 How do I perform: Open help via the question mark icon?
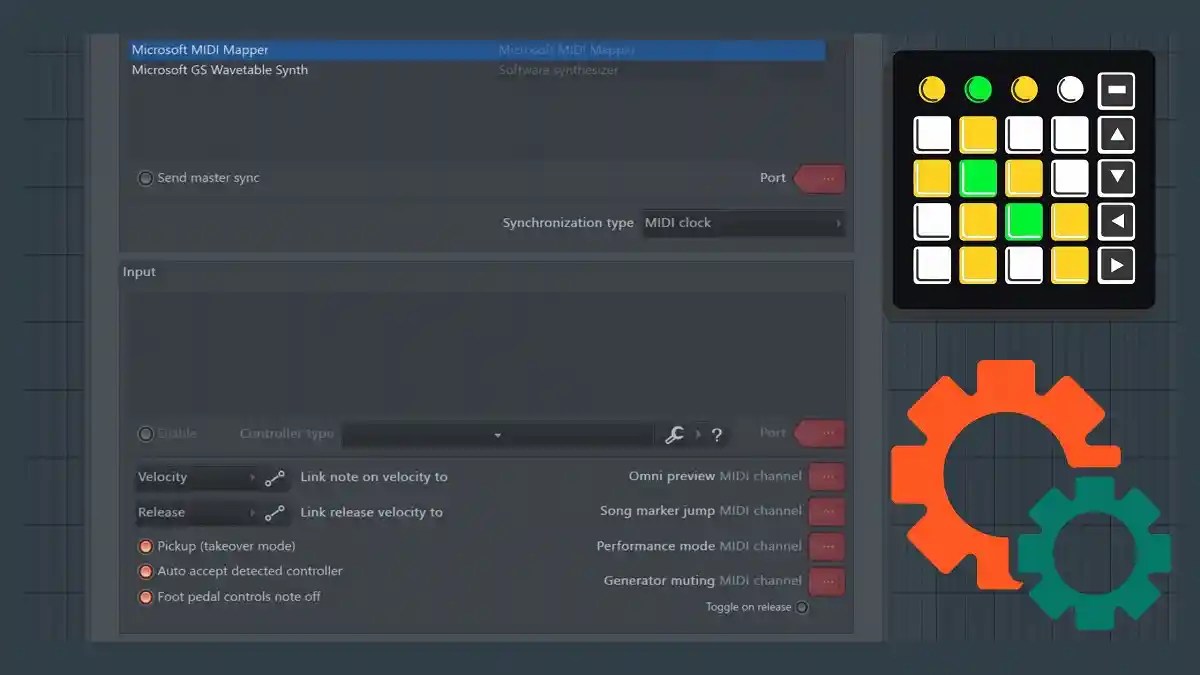(717, 434)
